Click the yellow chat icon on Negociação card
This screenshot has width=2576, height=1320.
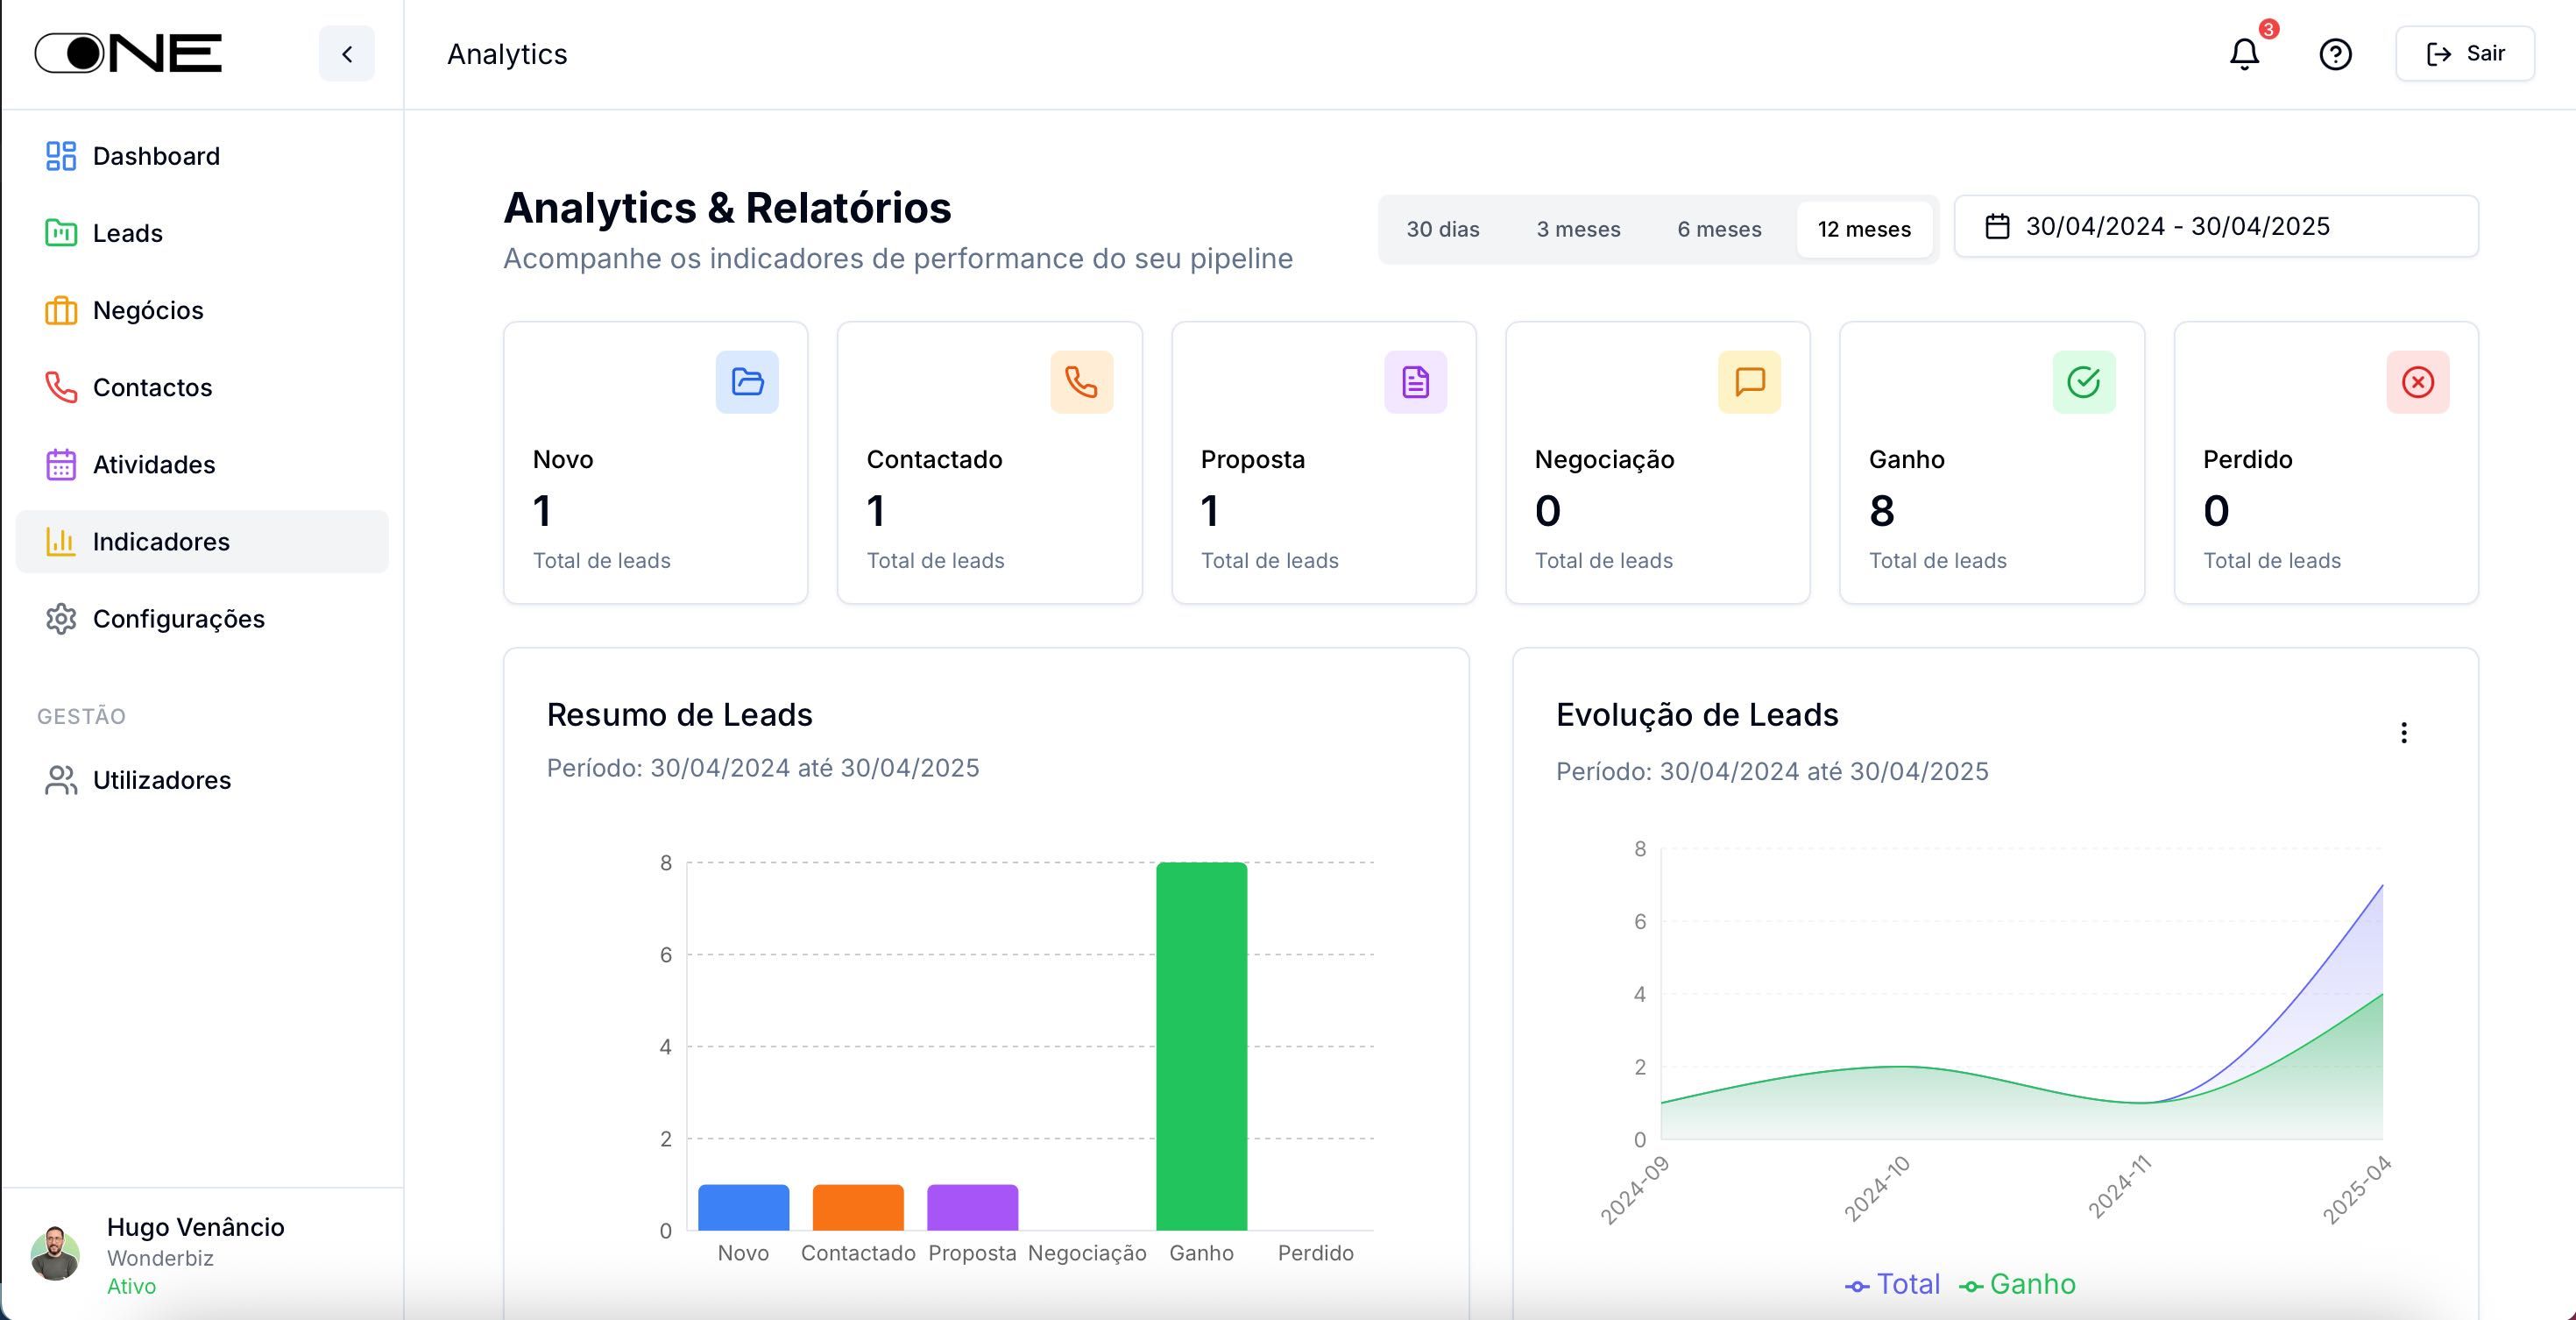point(1749,382)
